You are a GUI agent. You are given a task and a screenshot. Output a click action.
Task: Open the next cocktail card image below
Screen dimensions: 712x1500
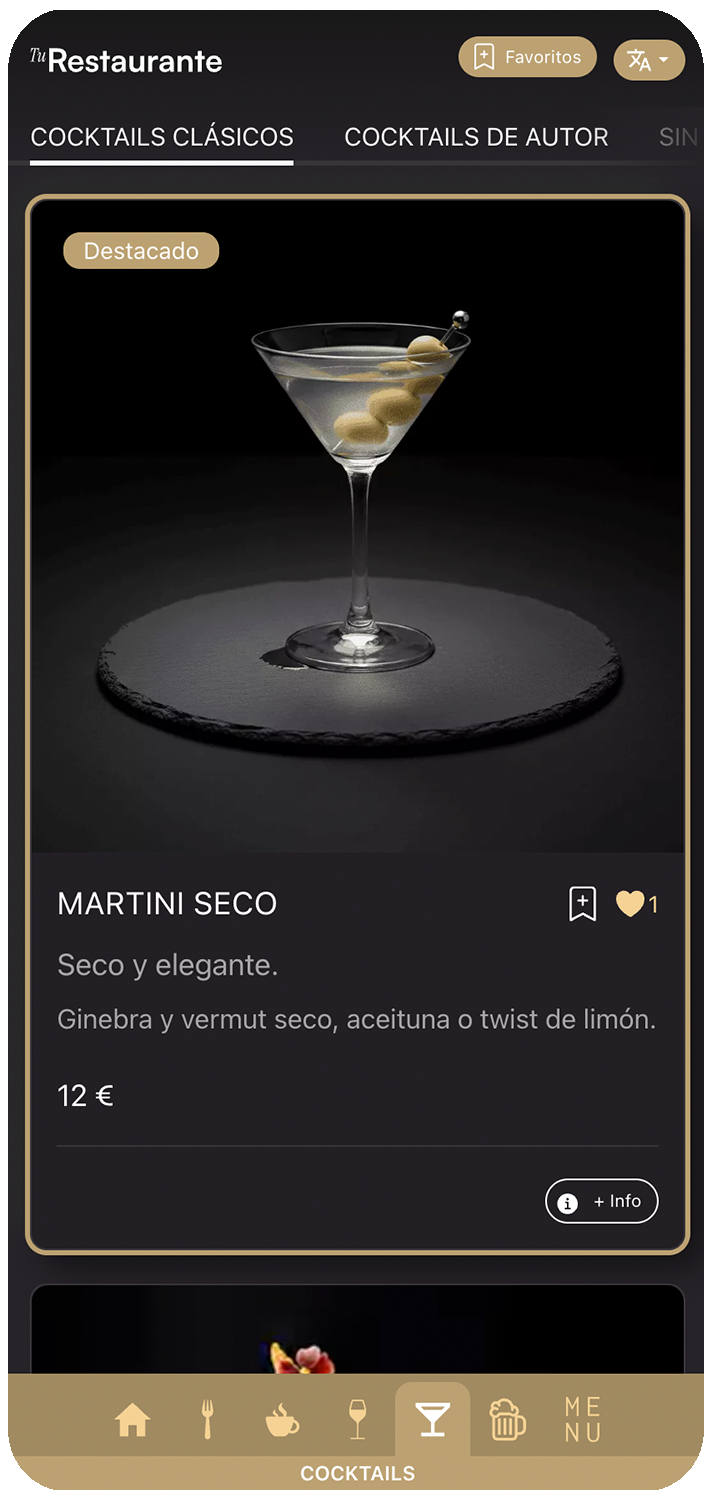pyautogui.click(x=358, y=1330)
